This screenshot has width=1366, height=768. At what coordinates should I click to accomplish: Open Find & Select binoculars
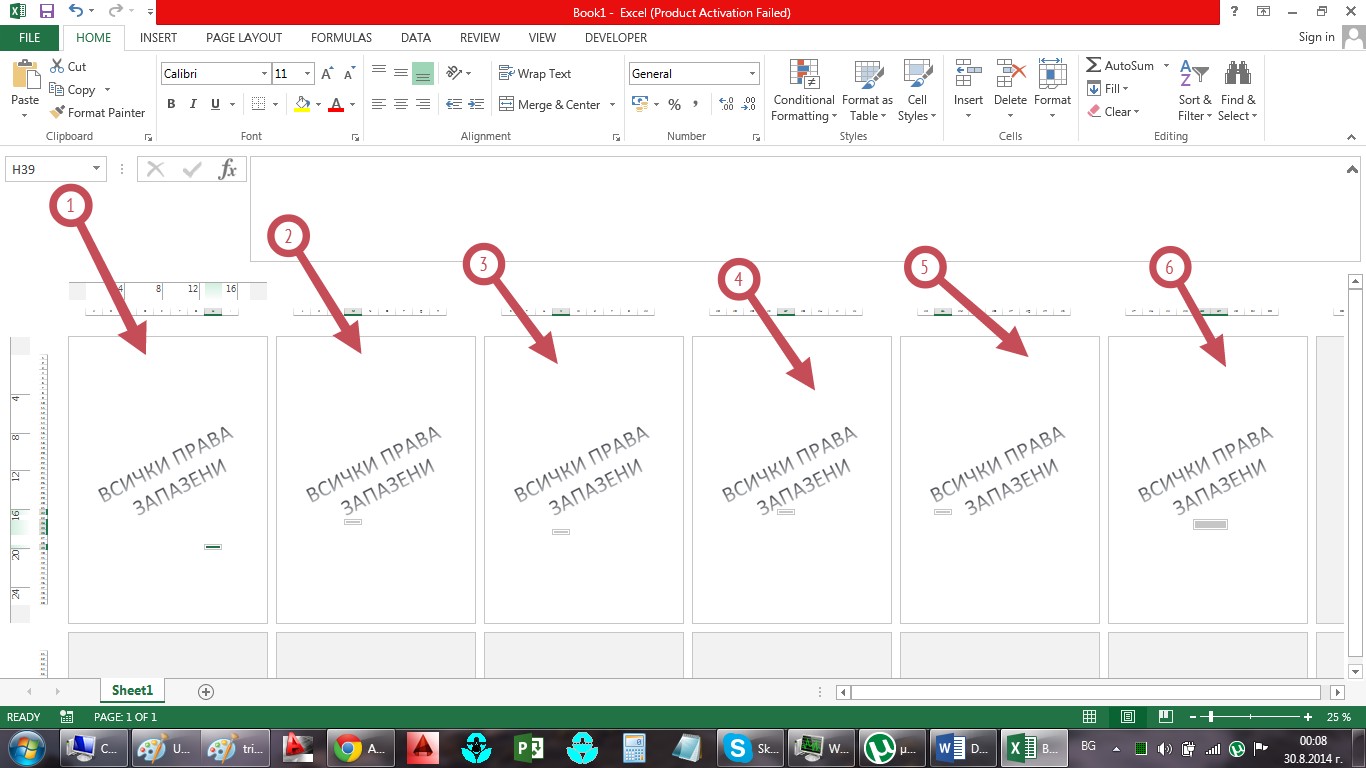(x=1238, y=91)
